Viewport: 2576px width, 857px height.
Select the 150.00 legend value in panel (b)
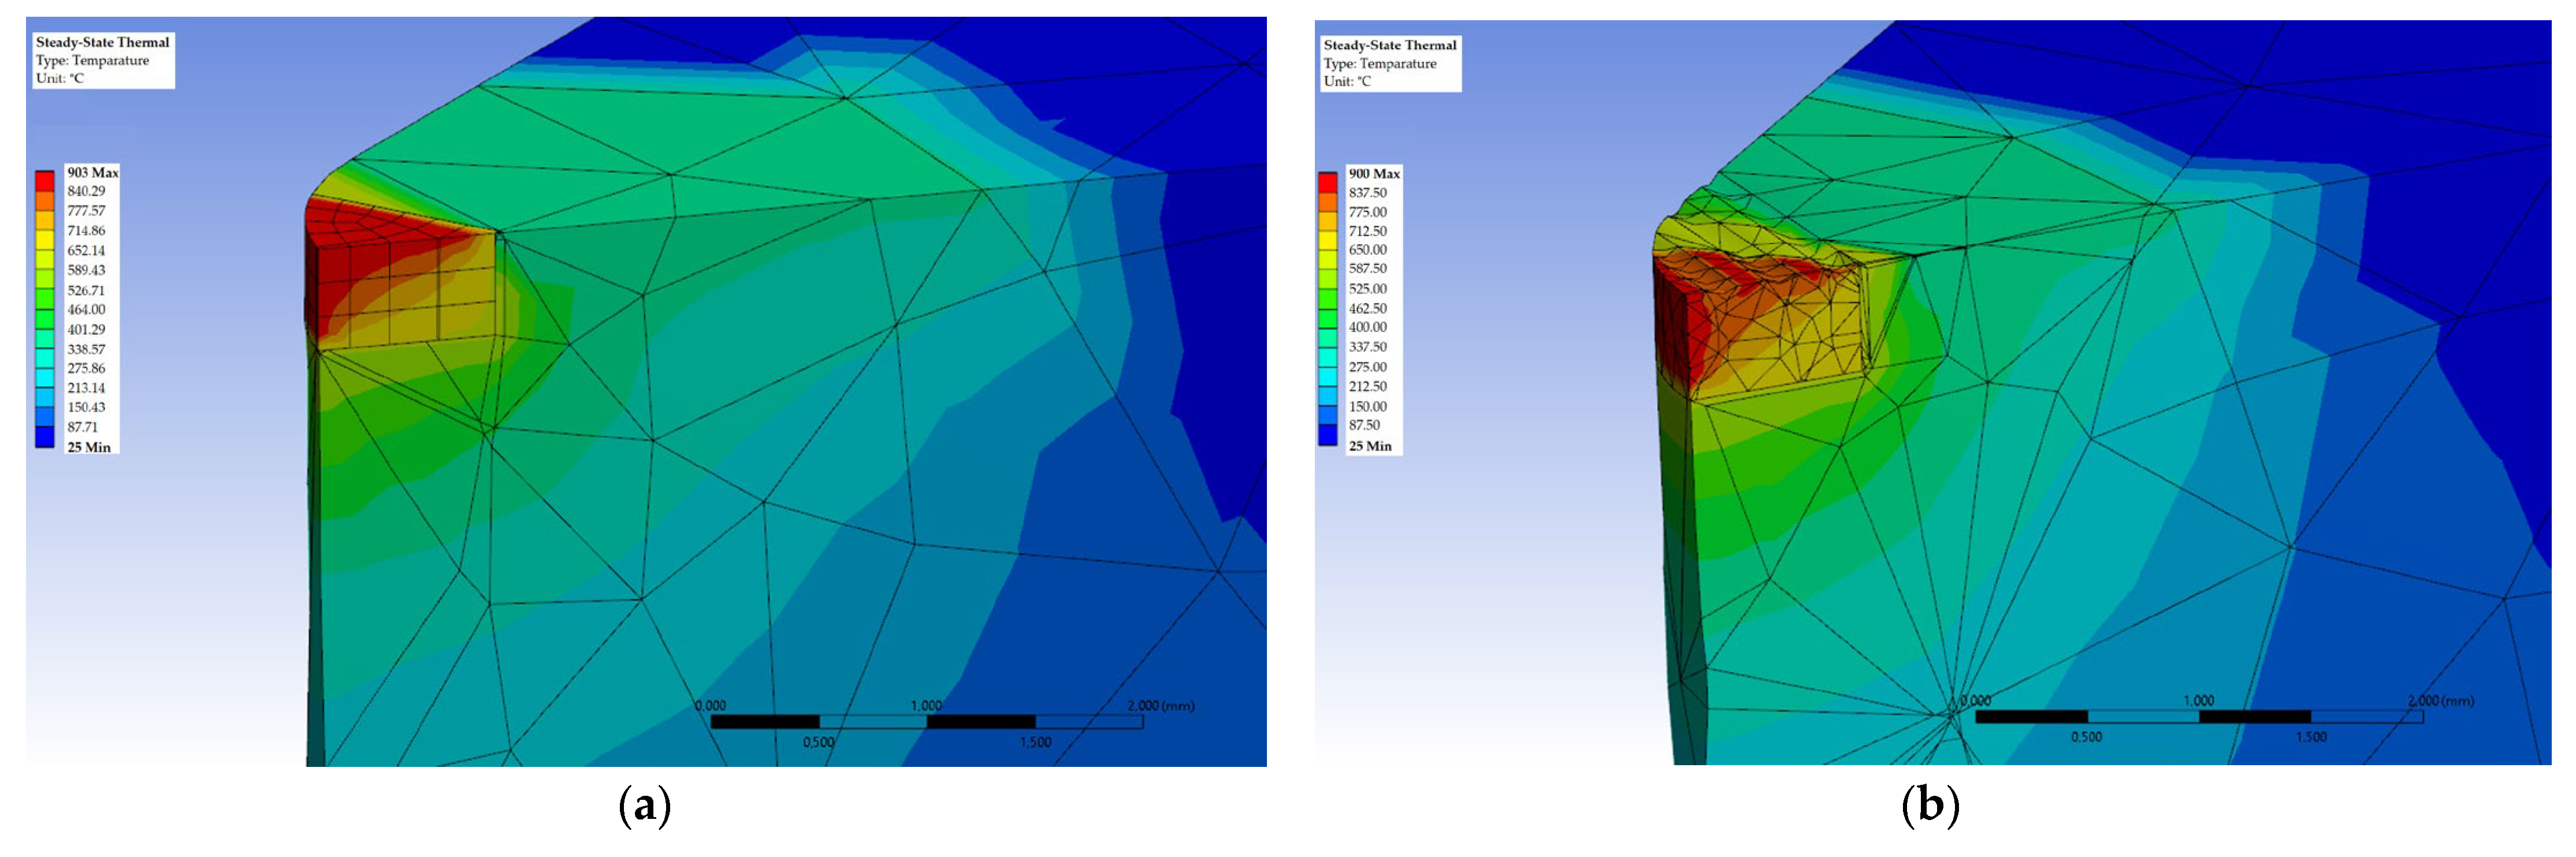coord(1367,406)
